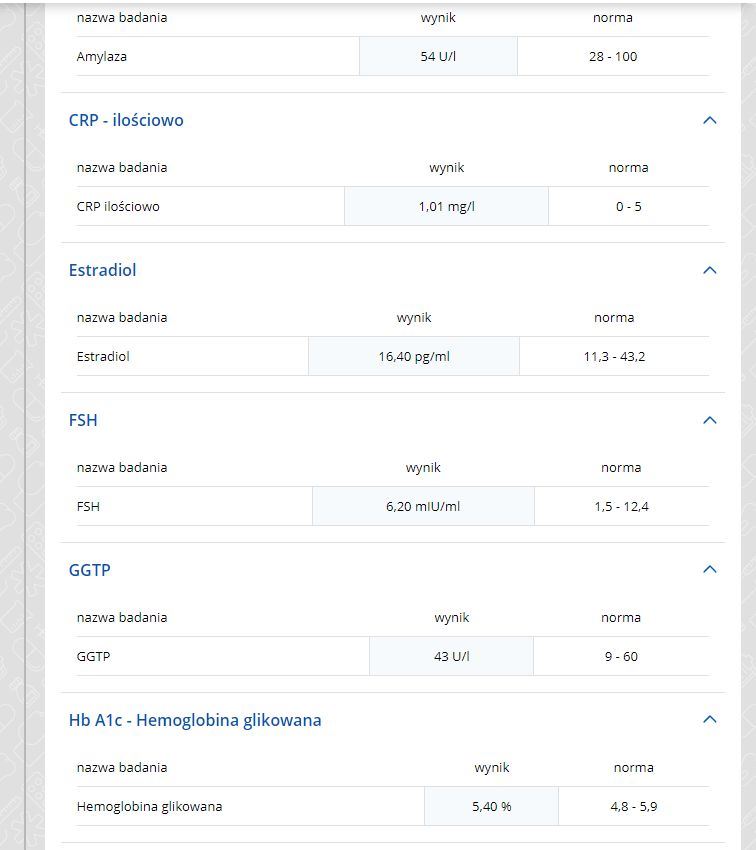Select the Estradiol result 16,40 pg/ml cell
Viewport: 756px width, 850px height.
(414, 356)
